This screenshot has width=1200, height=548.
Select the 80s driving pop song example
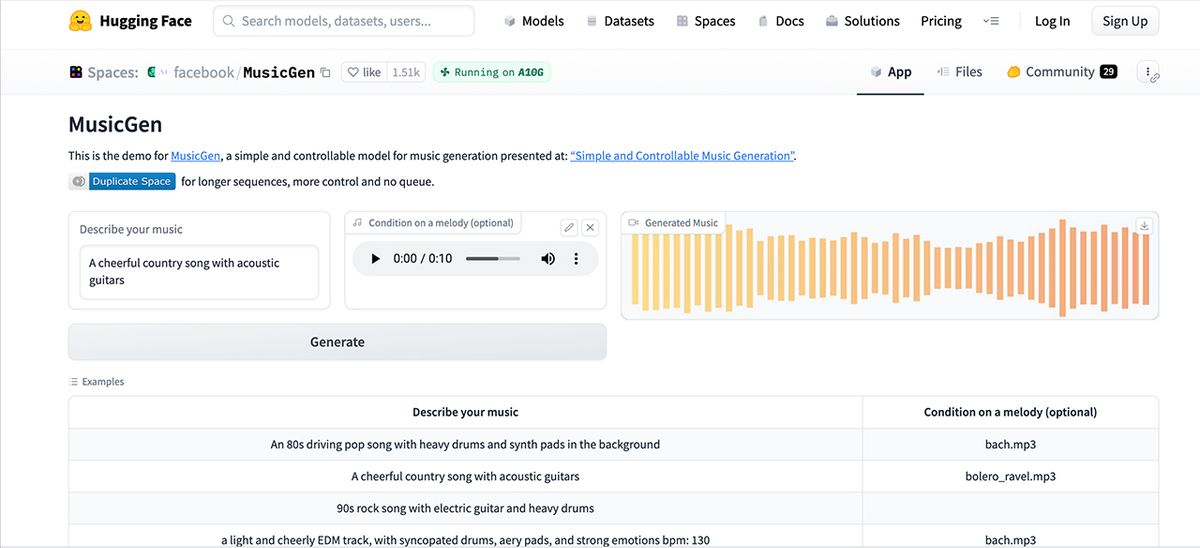pyautogui.click(x=465, y=444)
